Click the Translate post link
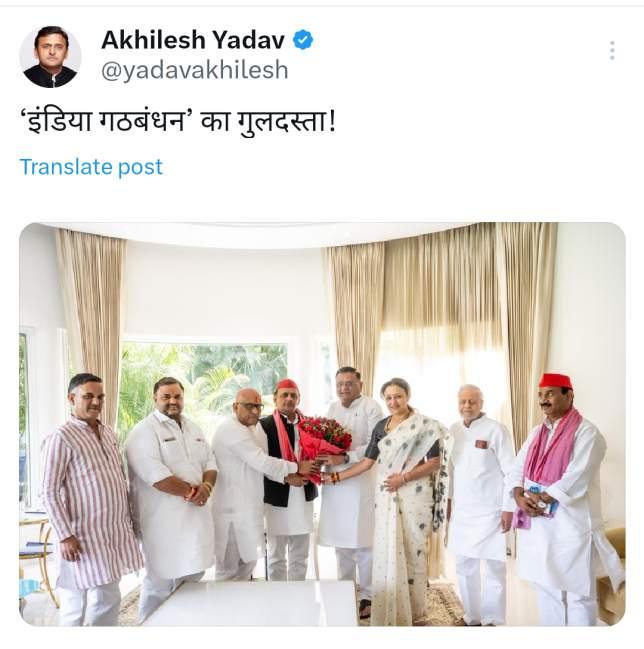644x649 pixels. 91,167
